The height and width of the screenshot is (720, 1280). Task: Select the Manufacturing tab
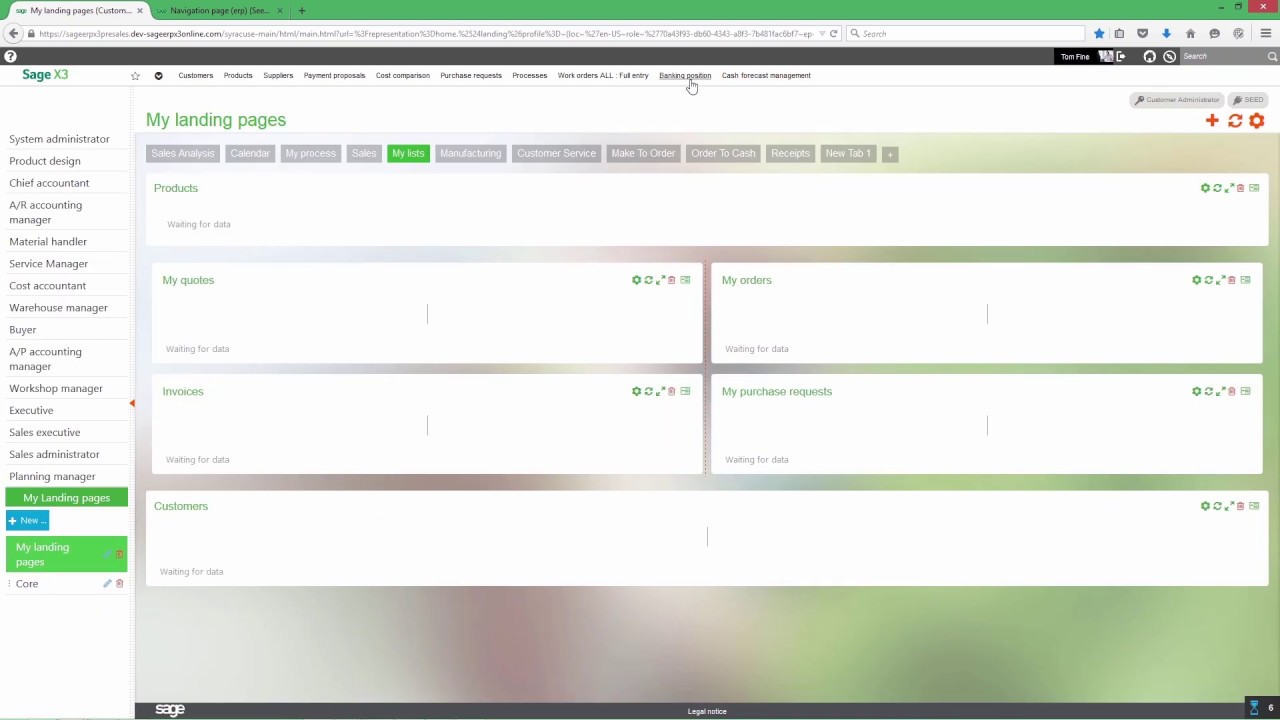coord(470,153)
